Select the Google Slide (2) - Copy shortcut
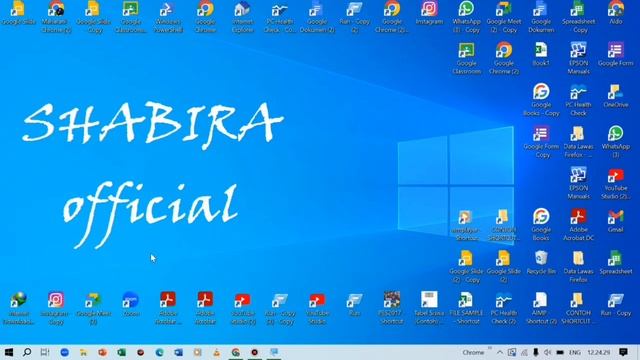This screenshot has height=360, width=640. pos(467,267)
